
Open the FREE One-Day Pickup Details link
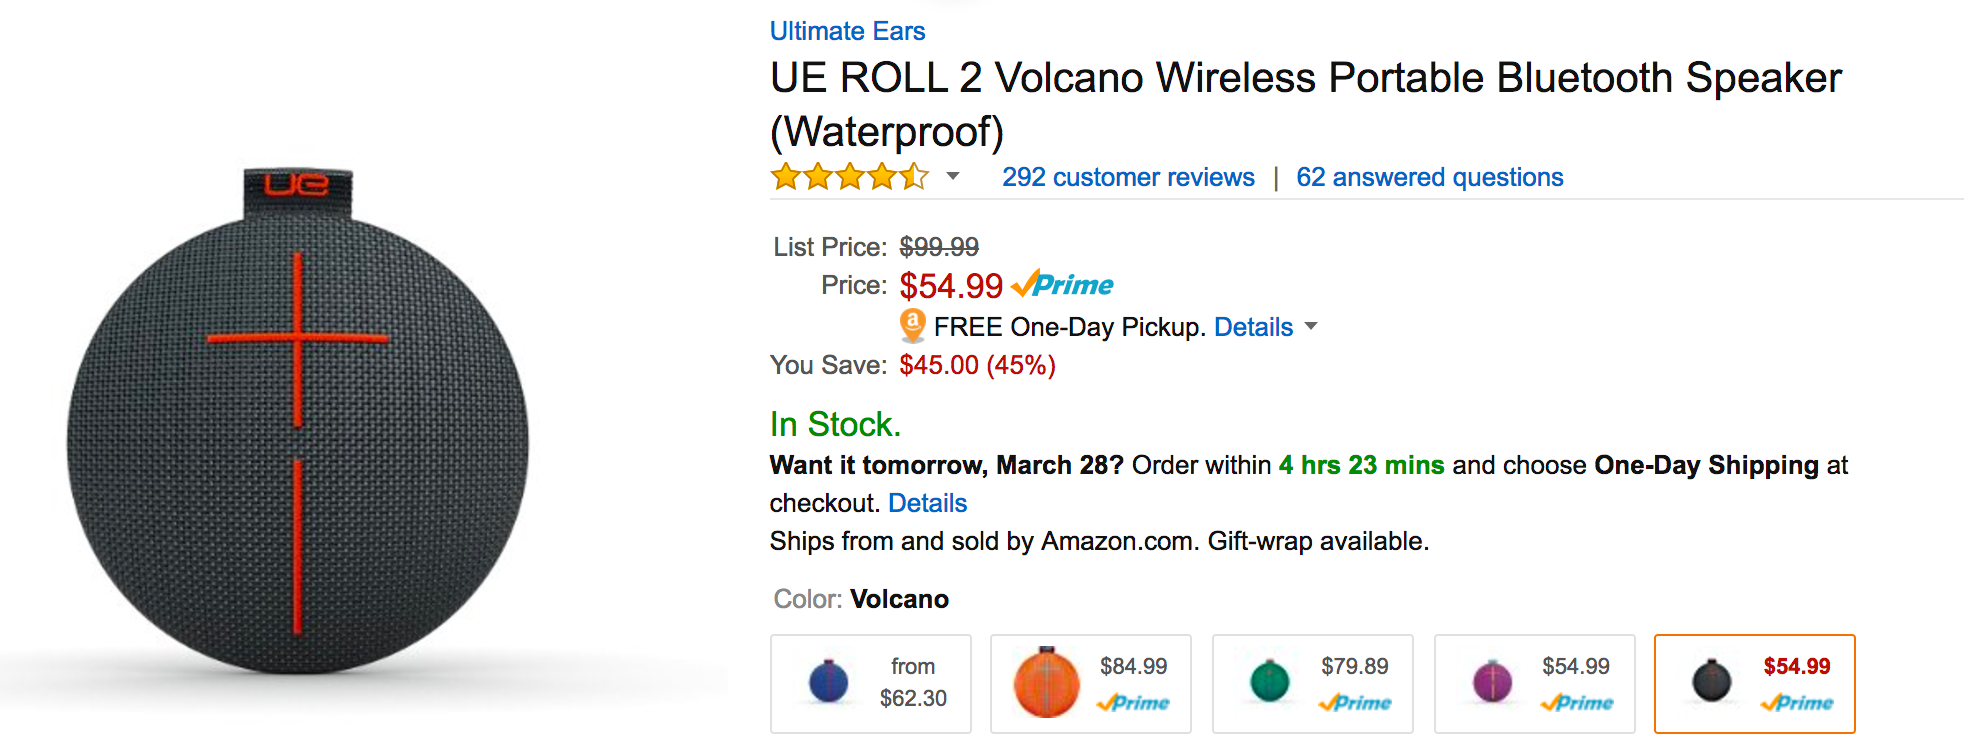[1253, 327]
